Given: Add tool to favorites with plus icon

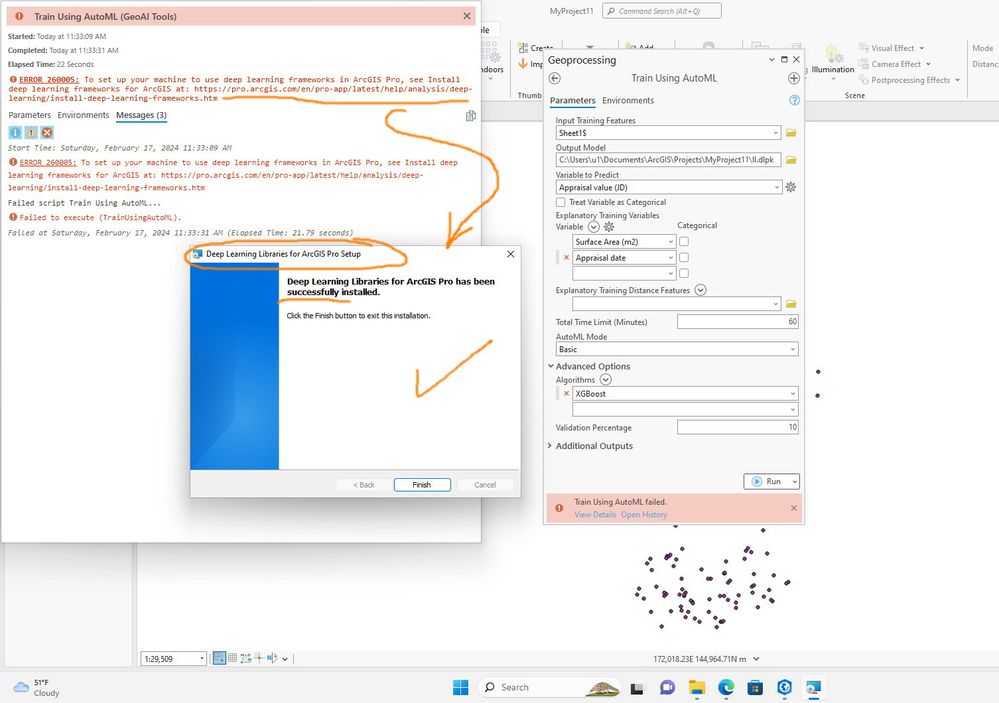Looking at the screenshot, I should click(x=794, y=78).
